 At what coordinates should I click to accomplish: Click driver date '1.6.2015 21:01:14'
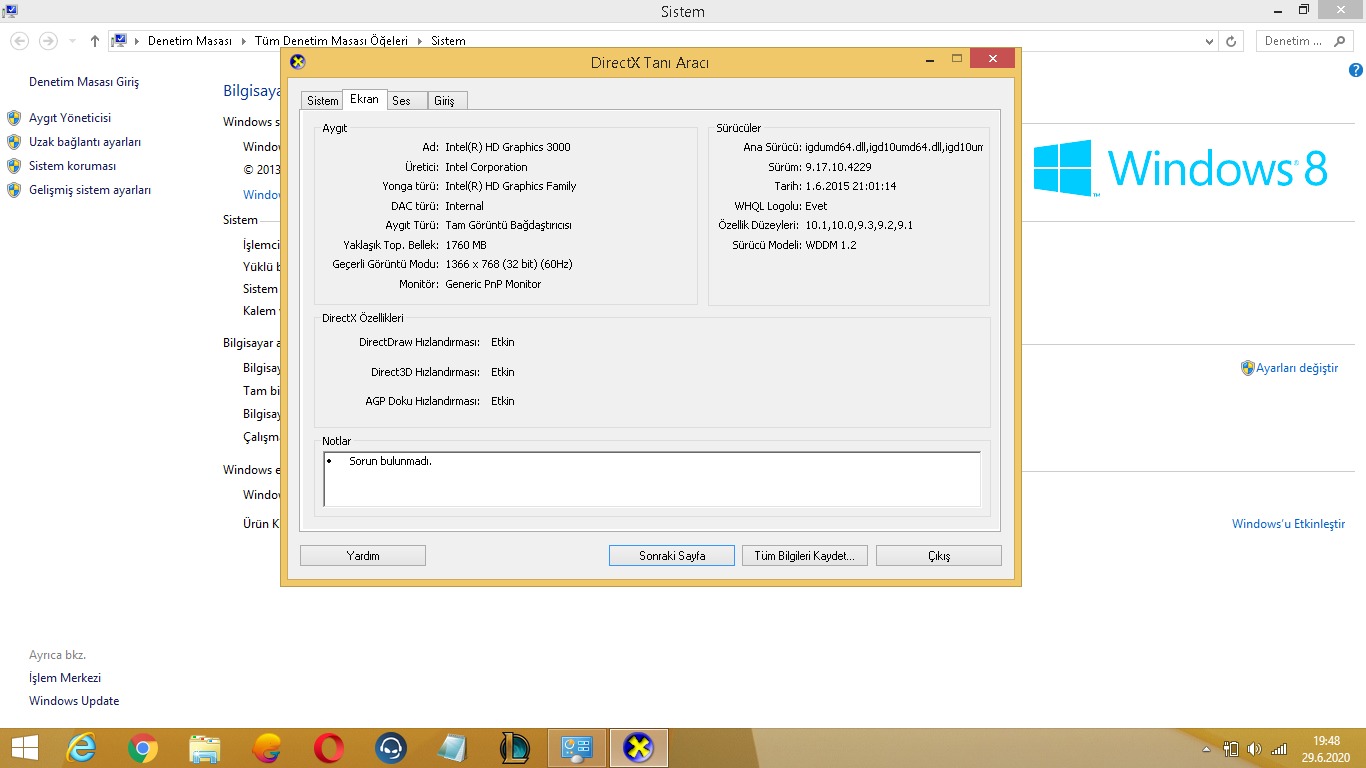coord(850,186)
